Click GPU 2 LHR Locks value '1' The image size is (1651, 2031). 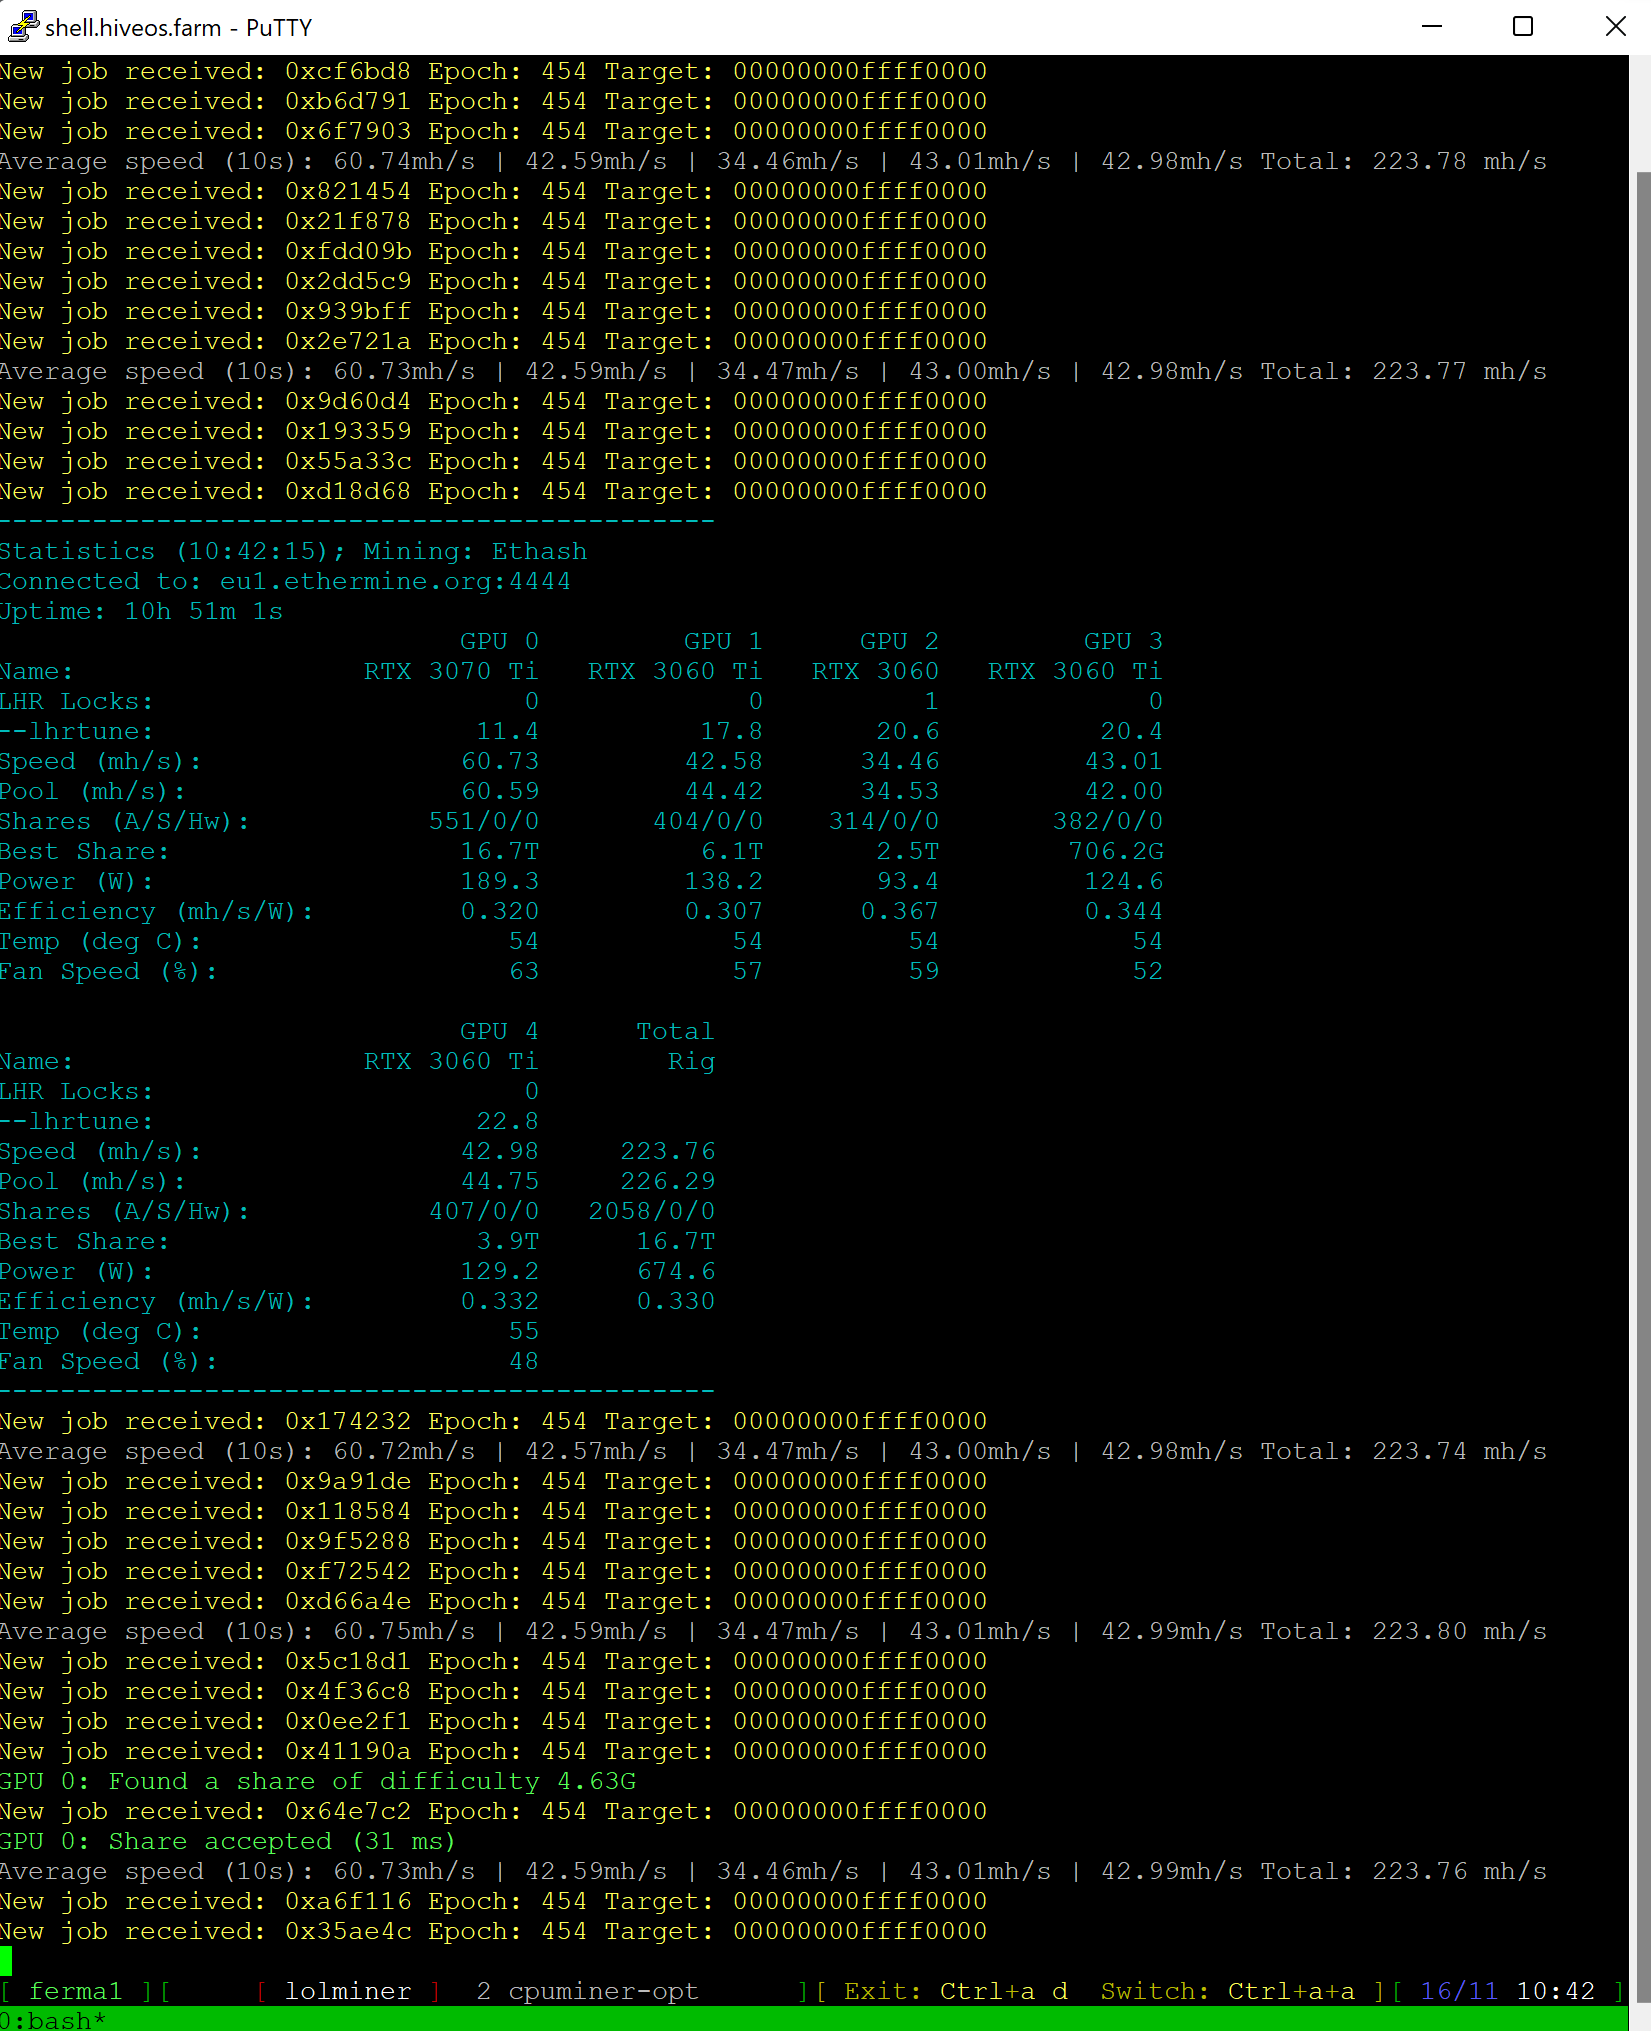pyautogui.click(x=931, y=701)
